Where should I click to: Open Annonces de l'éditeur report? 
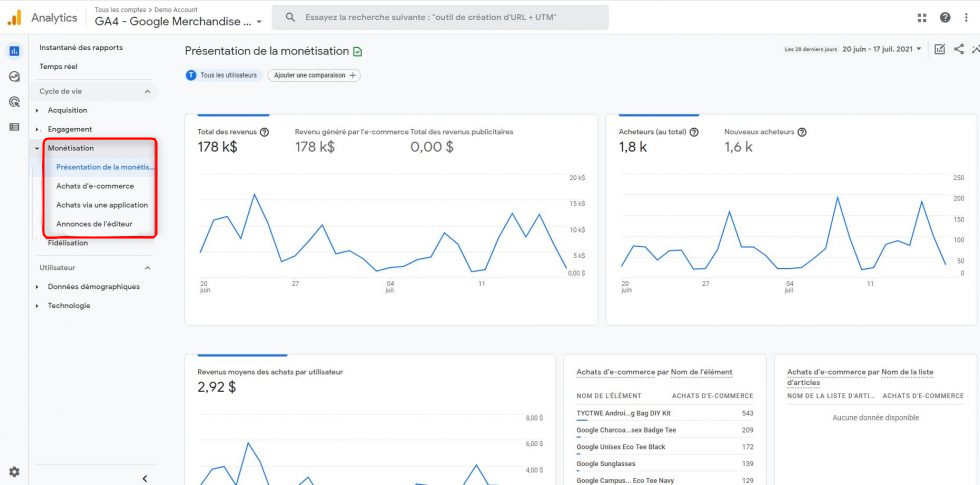click(x=94, y=224)
